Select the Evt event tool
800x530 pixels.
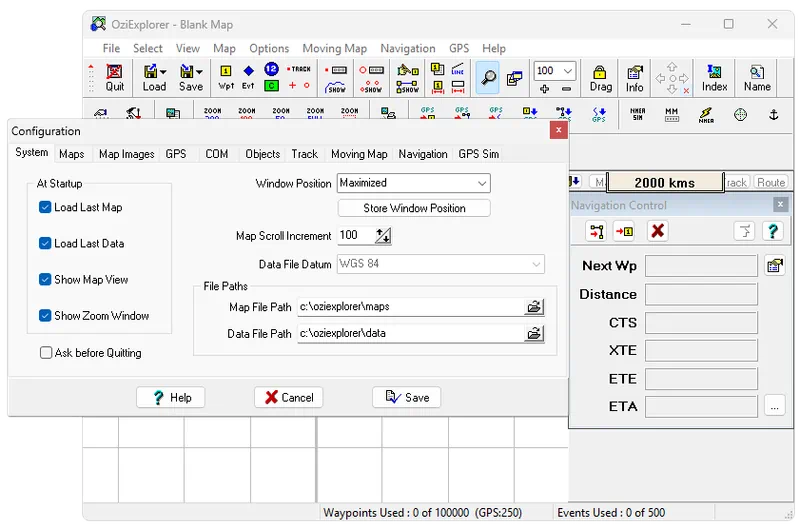point(248,78)
